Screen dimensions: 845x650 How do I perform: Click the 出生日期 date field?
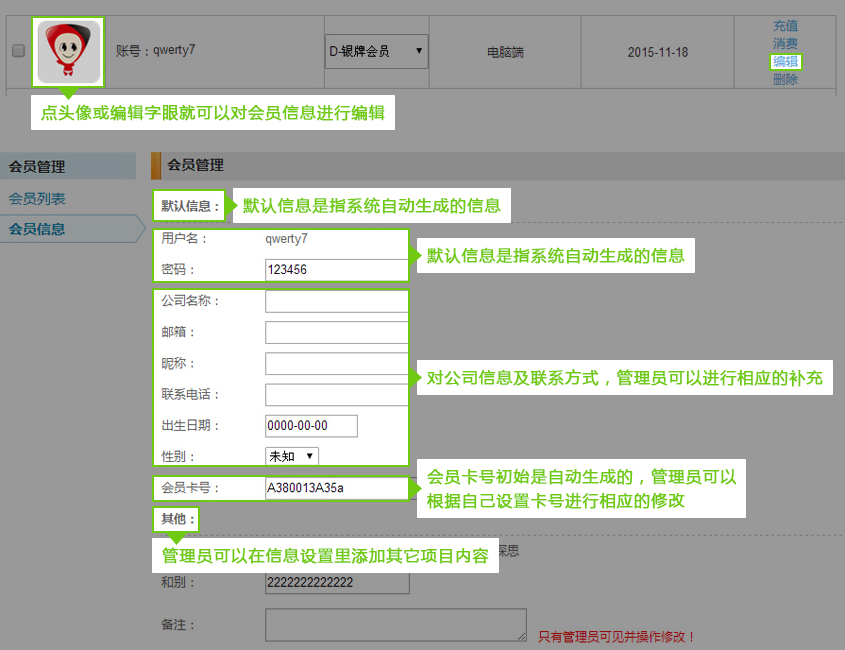pos(311,426)
